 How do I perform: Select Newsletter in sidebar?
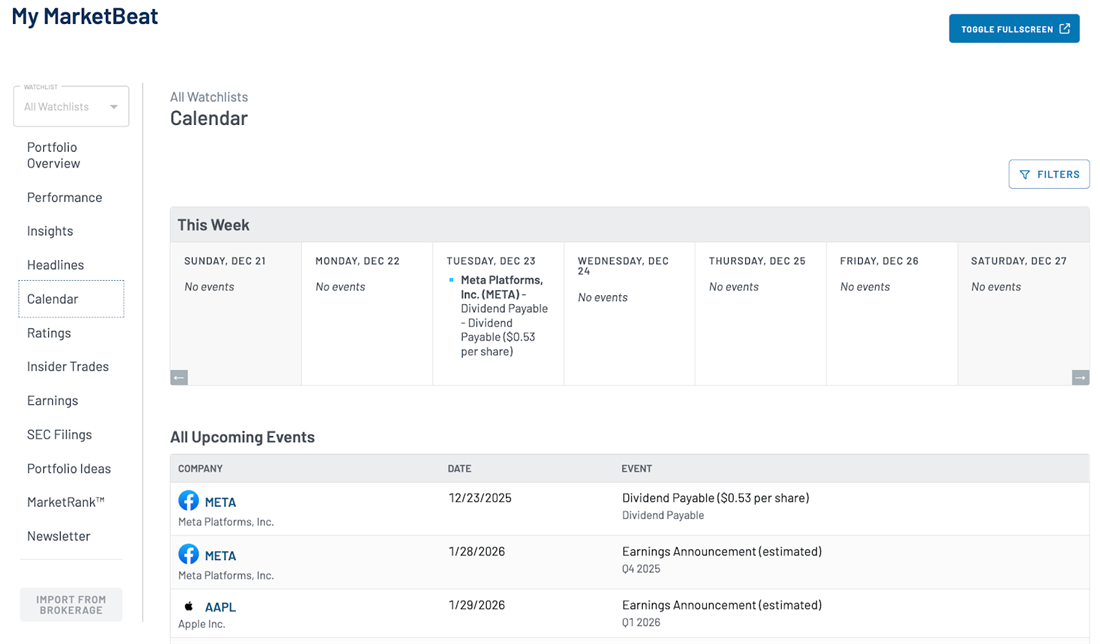pos(59,536)
